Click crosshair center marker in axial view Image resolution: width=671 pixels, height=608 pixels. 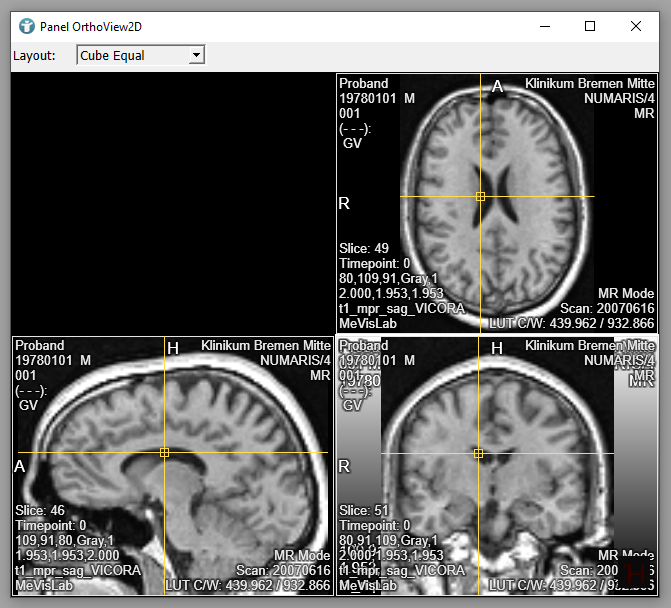[x=481, y=197]
